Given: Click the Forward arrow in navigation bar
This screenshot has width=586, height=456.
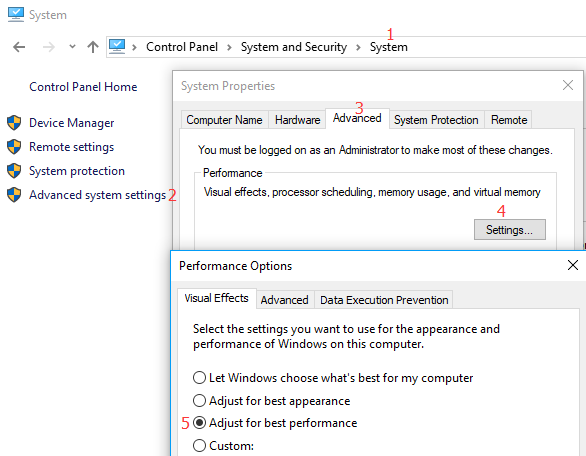Looking at the screenshot, I should click(x=49, y=47).
